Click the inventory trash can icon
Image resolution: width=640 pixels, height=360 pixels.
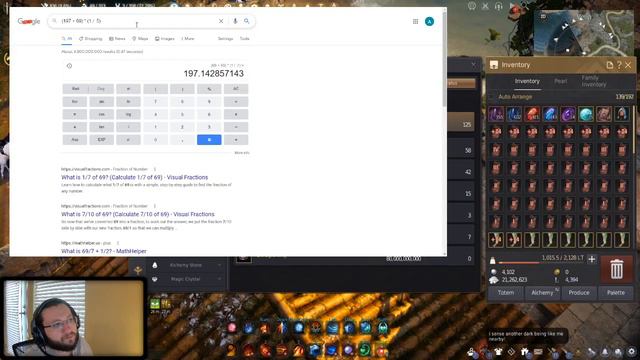click(616, 269)
